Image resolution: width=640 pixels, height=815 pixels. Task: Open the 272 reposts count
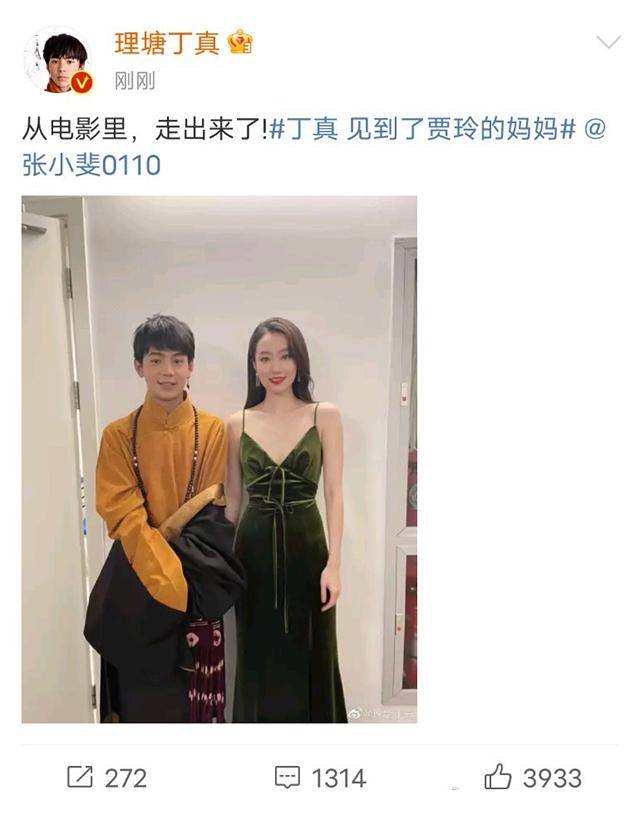126,778
